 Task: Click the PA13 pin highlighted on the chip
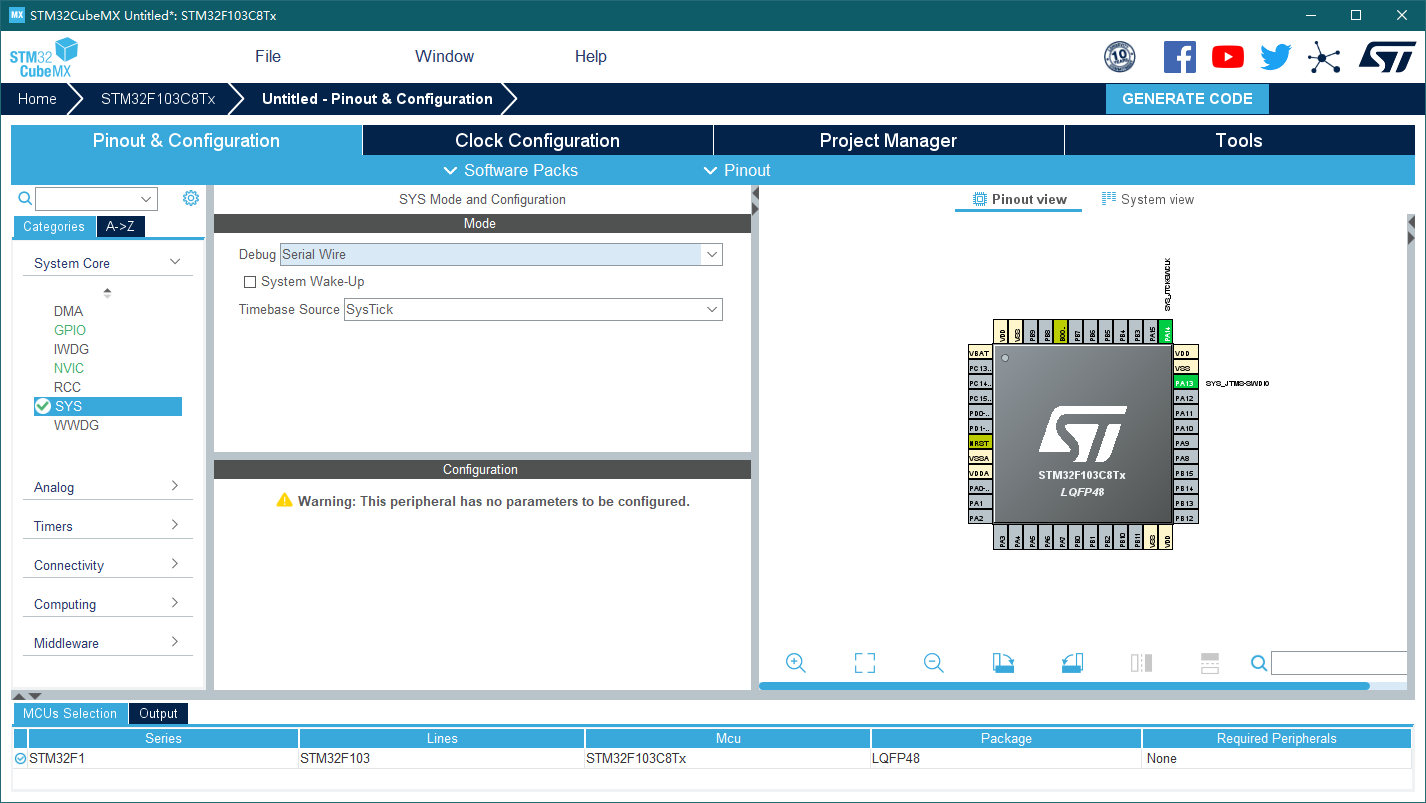coord(1185,382)
